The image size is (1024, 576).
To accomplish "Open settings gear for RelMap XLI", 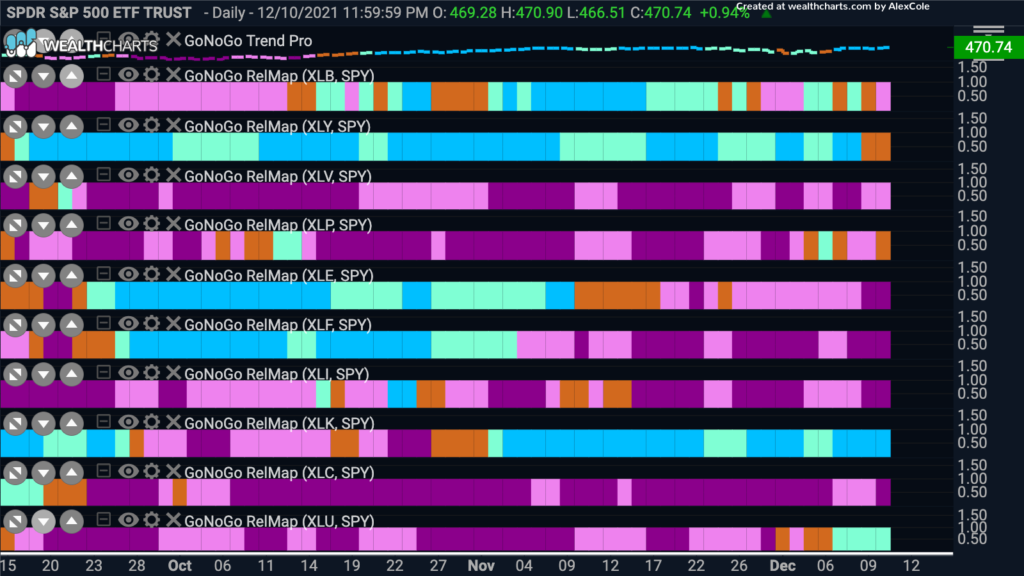I will (x=152, y=372).
